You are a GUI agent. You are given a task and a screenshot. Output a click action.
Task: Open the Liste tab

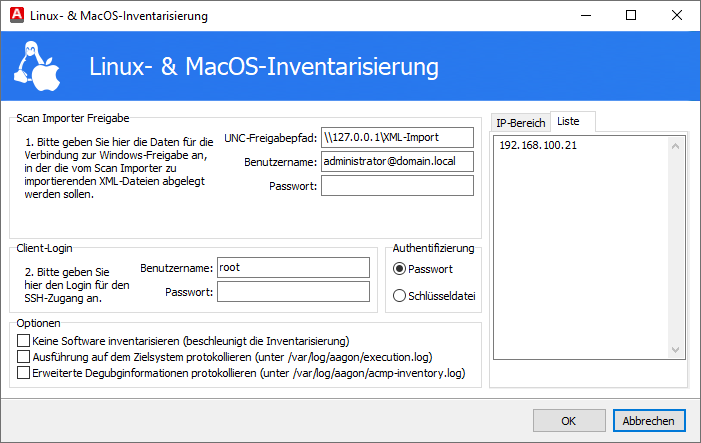click(569, 121)
